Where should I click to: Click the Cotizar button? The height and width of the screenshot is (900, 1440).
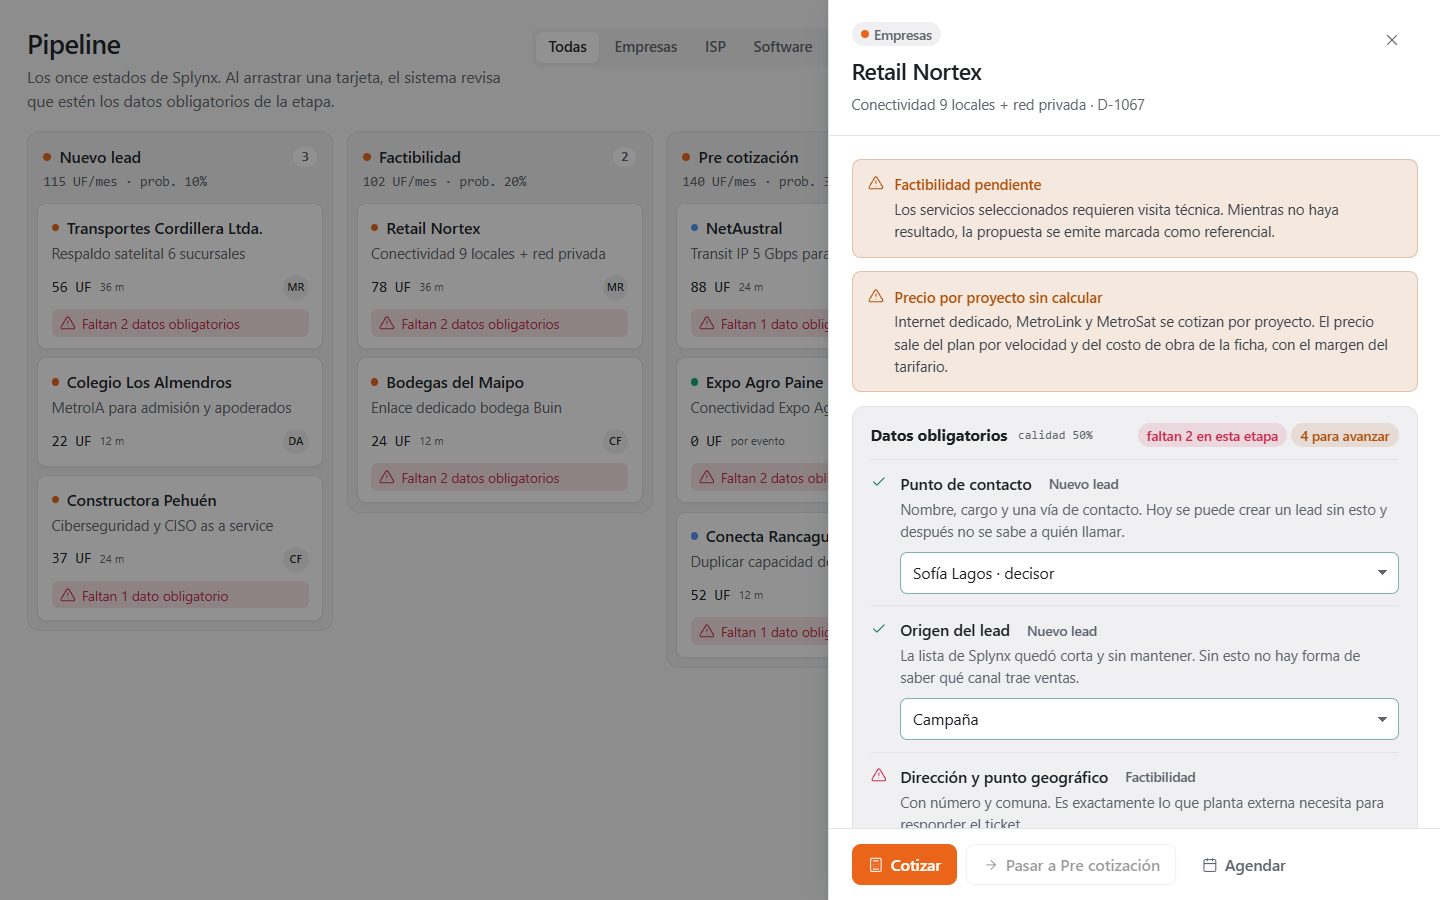click(x=904, y=865)
